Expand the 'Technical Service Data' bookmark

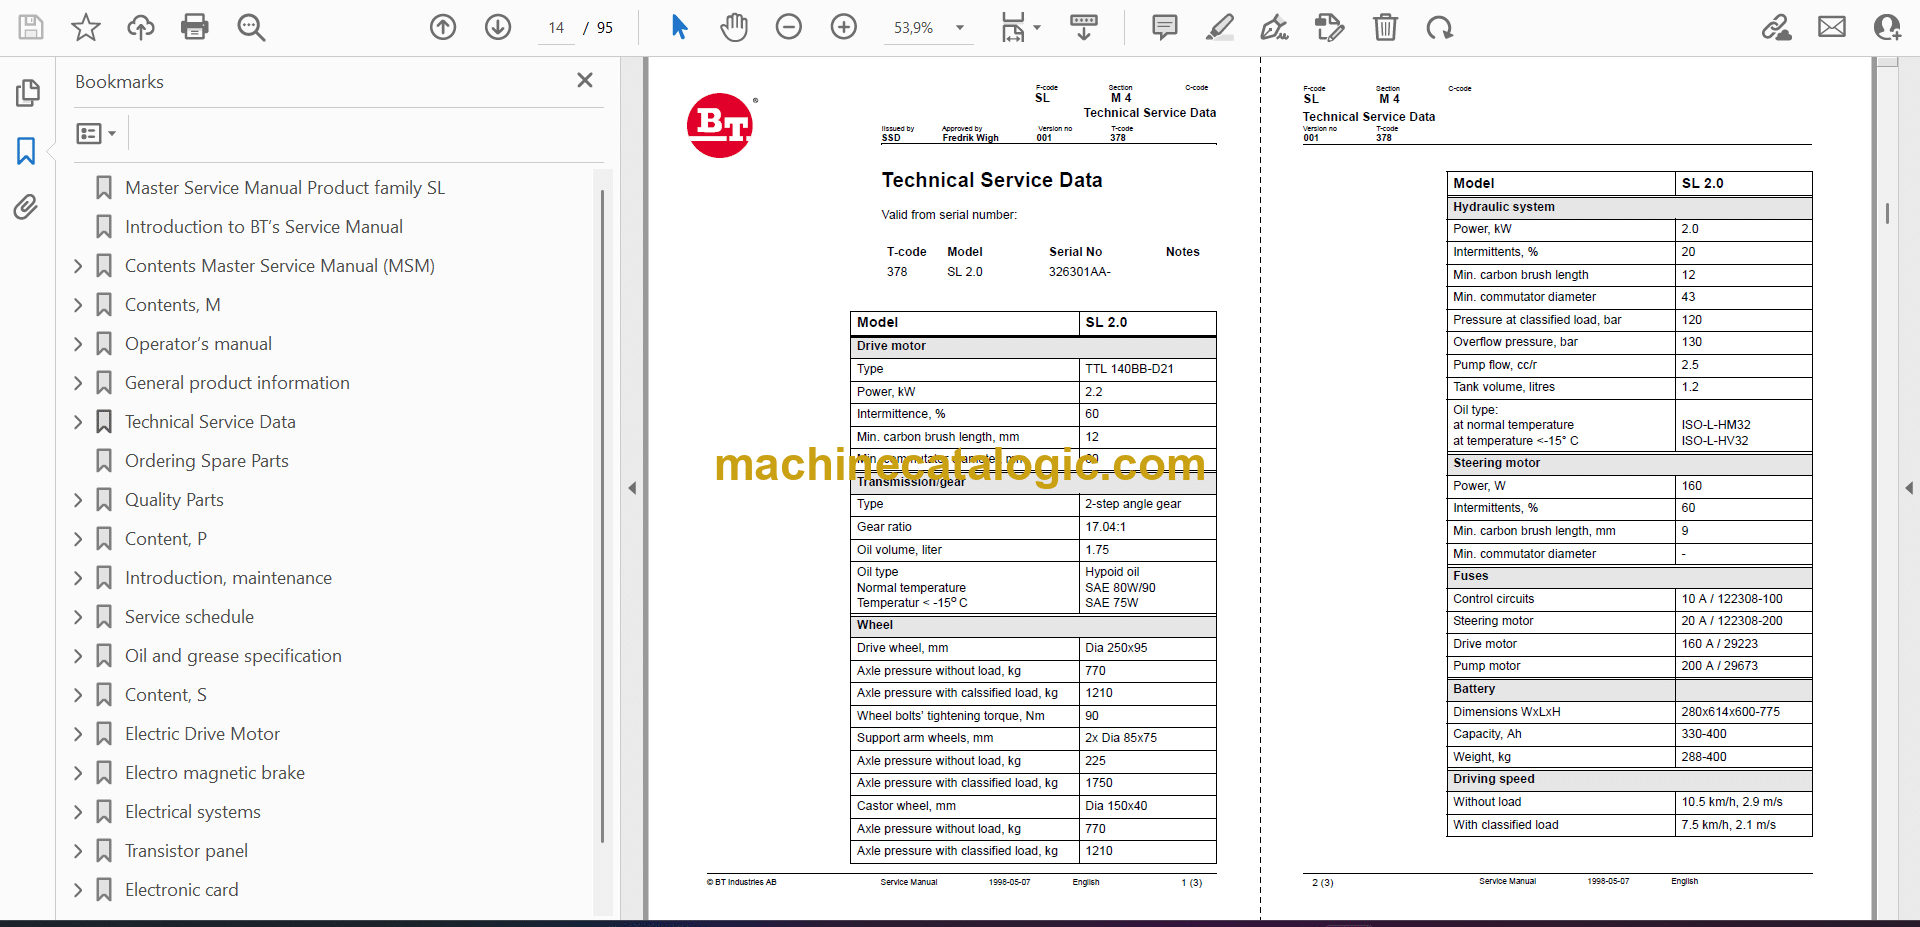[x=78, y=422]
